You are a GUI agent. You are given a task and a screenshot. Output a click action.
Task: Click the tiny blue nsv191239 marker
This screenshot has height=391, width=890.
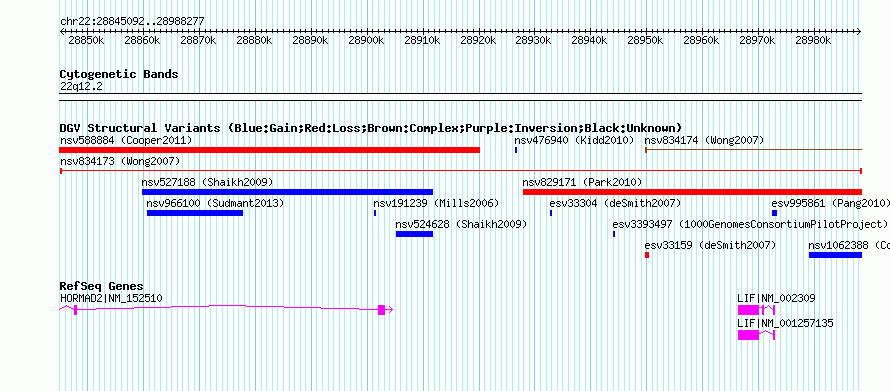point(375,213)
